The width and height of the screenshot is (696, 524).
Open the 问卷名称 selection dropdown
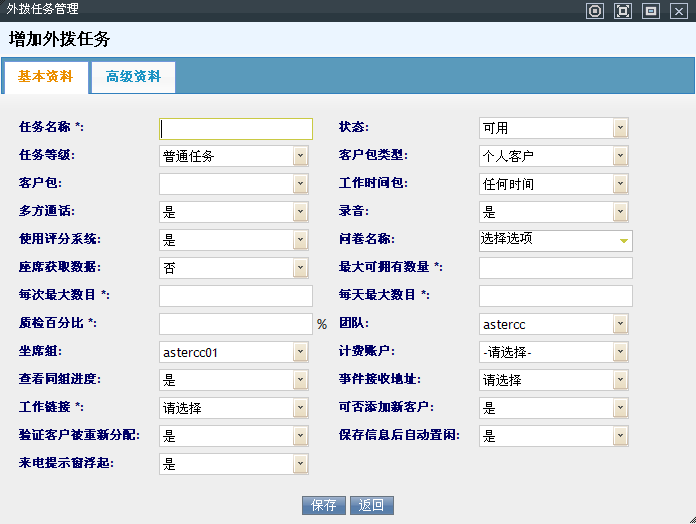(555, 240)
